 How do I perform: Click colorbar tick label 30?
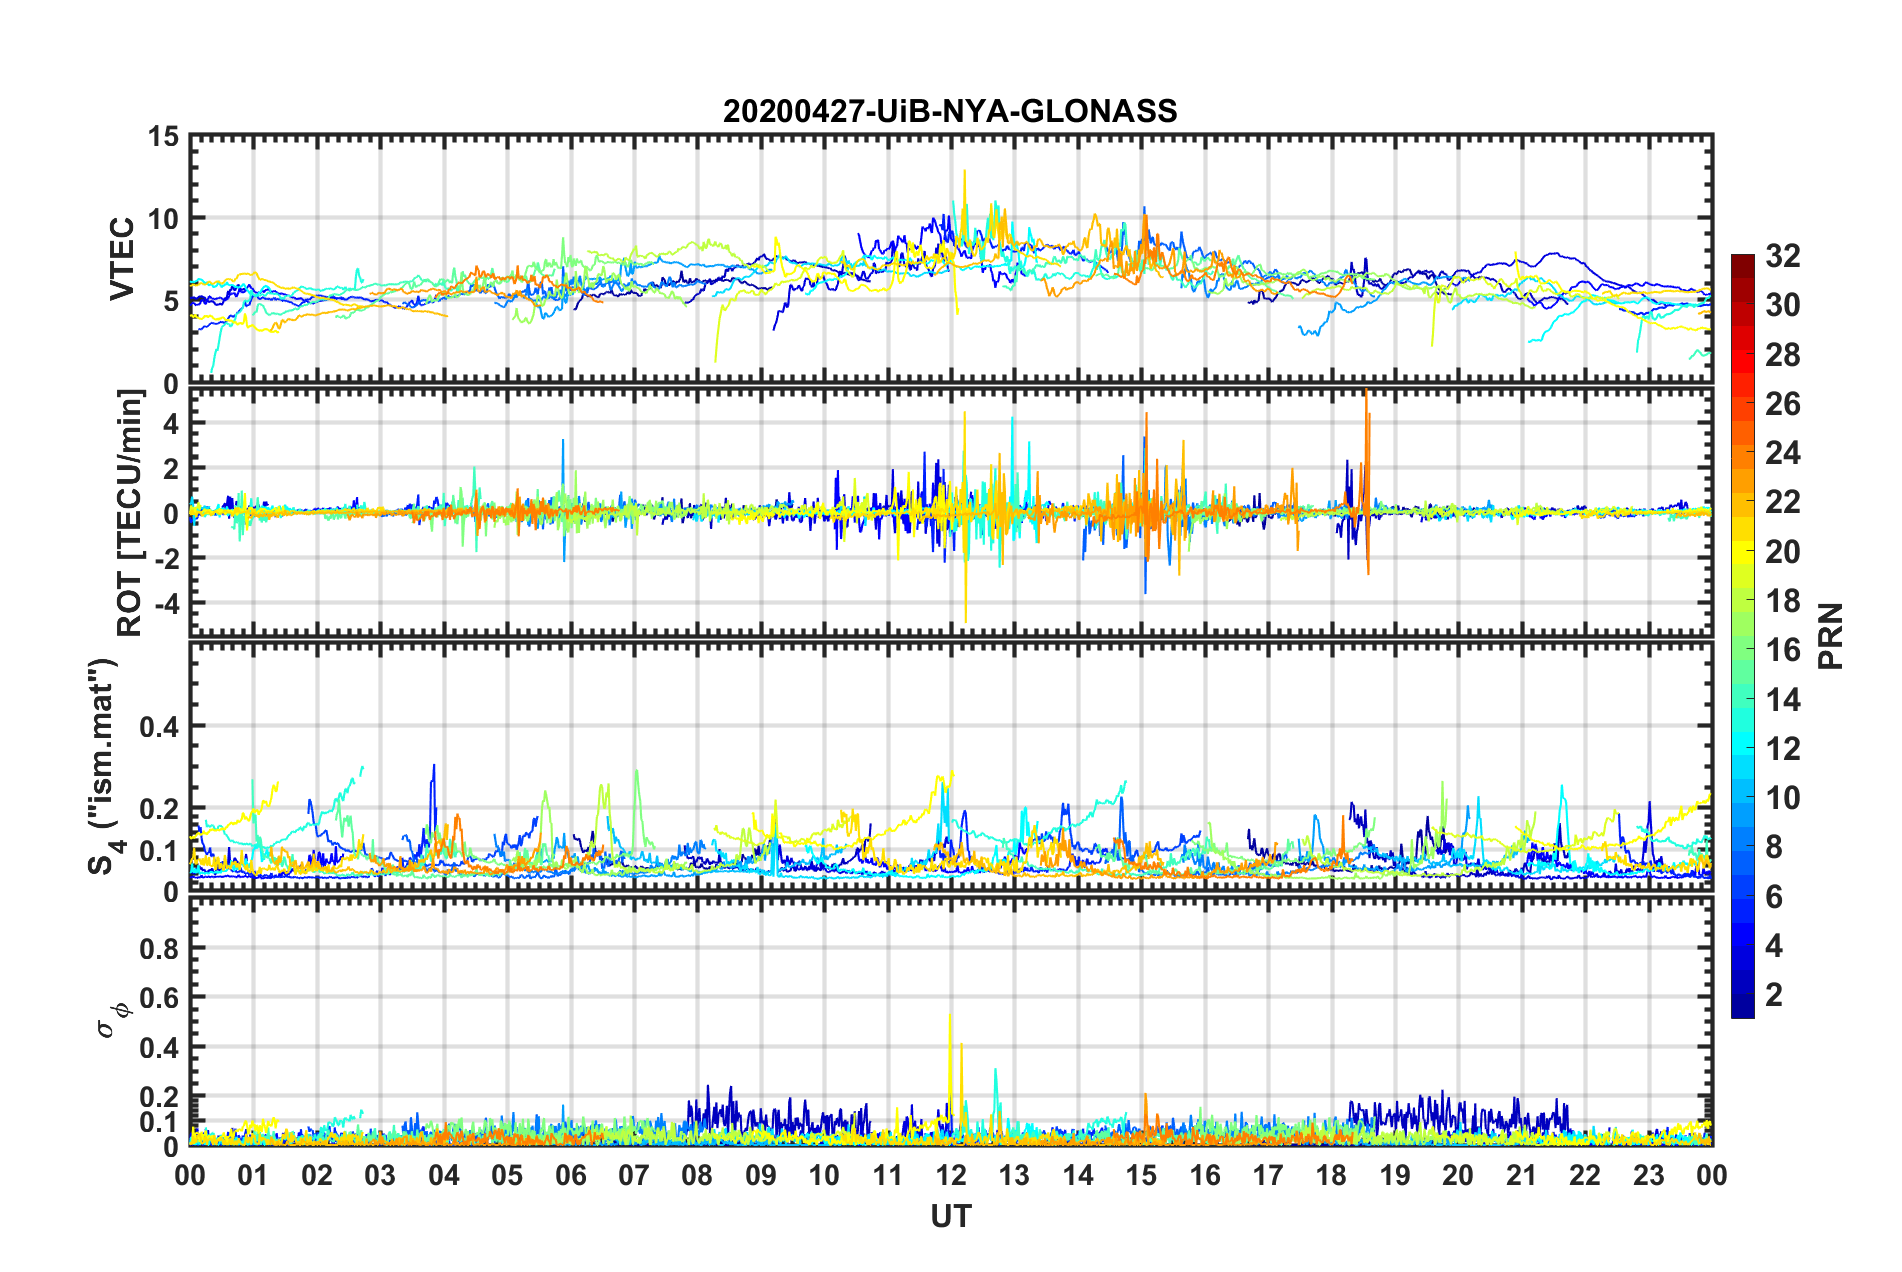click(x=1783, y=305)
